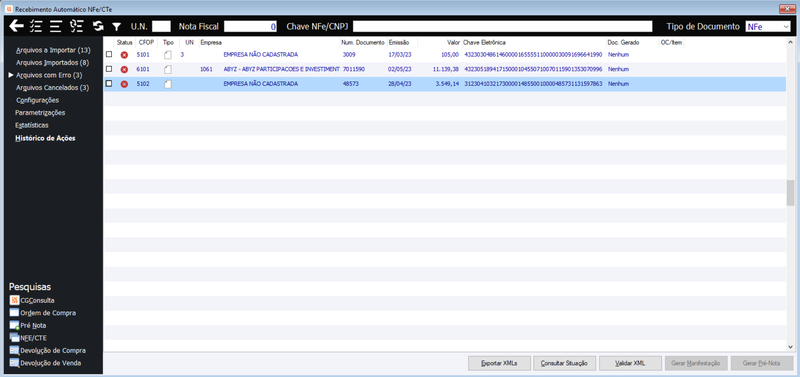Select the ABYZ PARTICIPACOES E INVESTIMENT cell
Image resolution: width=800 pixels, height=377 pixels.
coord(281,69)
